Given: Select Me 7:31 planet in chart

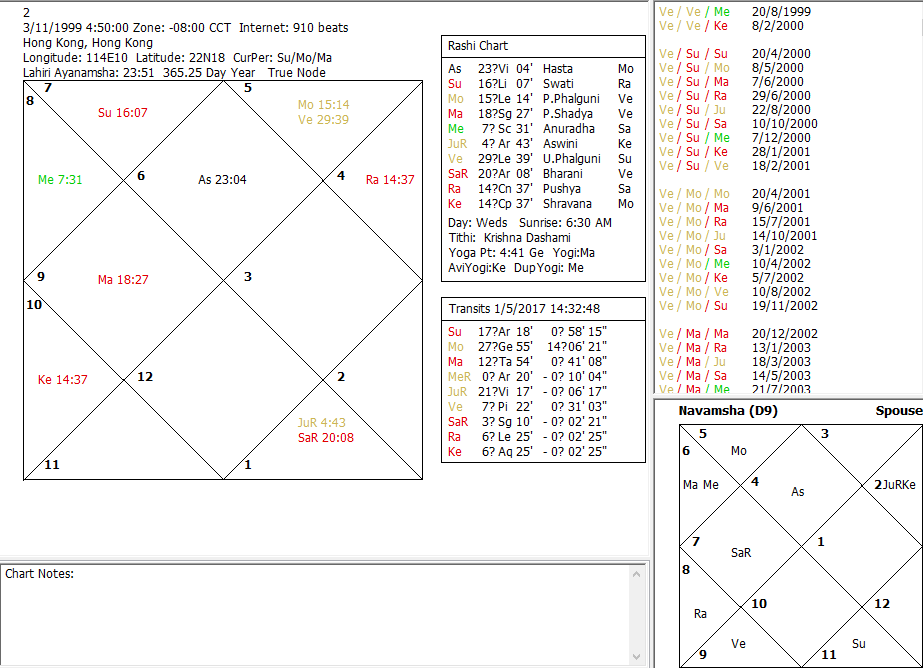Looking at the screenshot, I should point(60,180).
